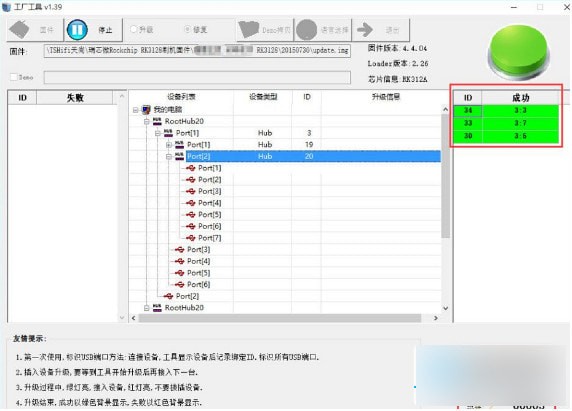The image size is (572, 411).
Task: Select success row ID 30 with 3:5
Action: click(x=506, y=136)
